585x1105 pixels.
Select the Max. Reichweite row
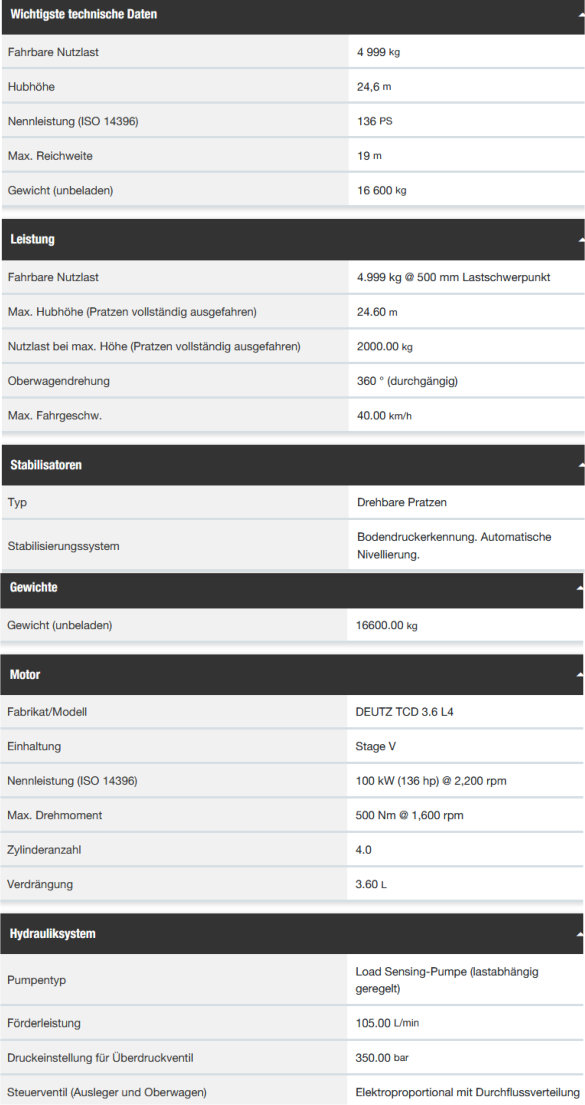(x=292, y=156)
